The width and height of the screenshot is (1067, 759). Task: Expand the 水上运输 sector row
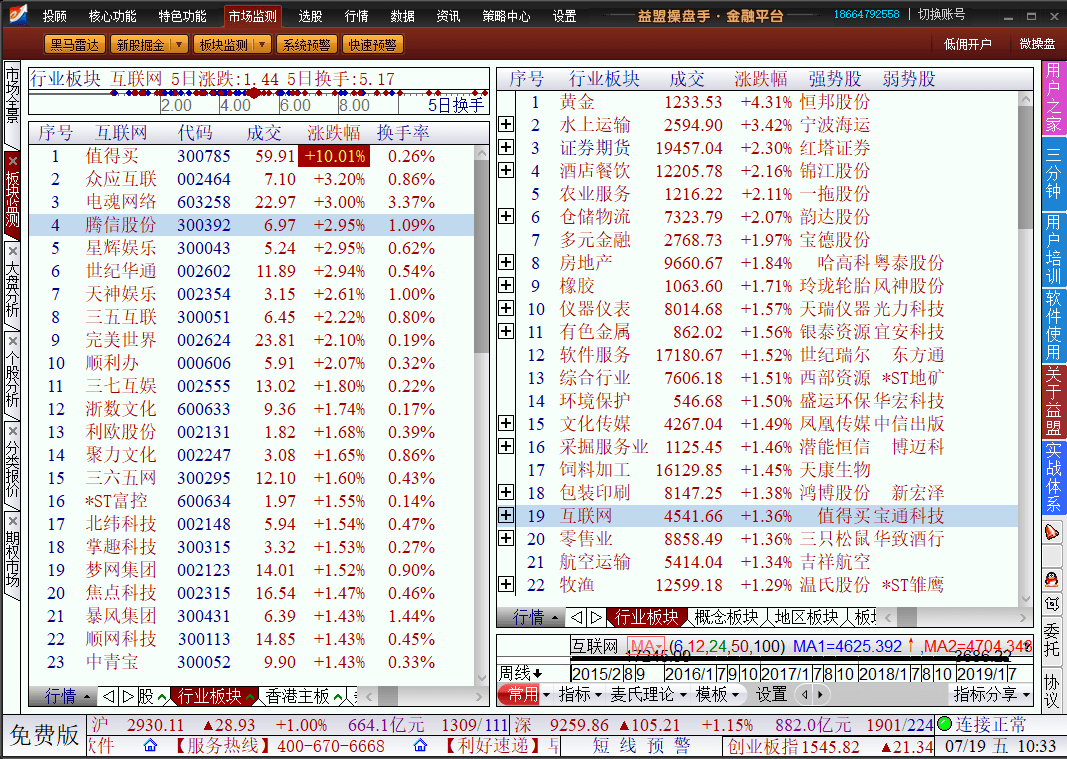coord(506,124)
